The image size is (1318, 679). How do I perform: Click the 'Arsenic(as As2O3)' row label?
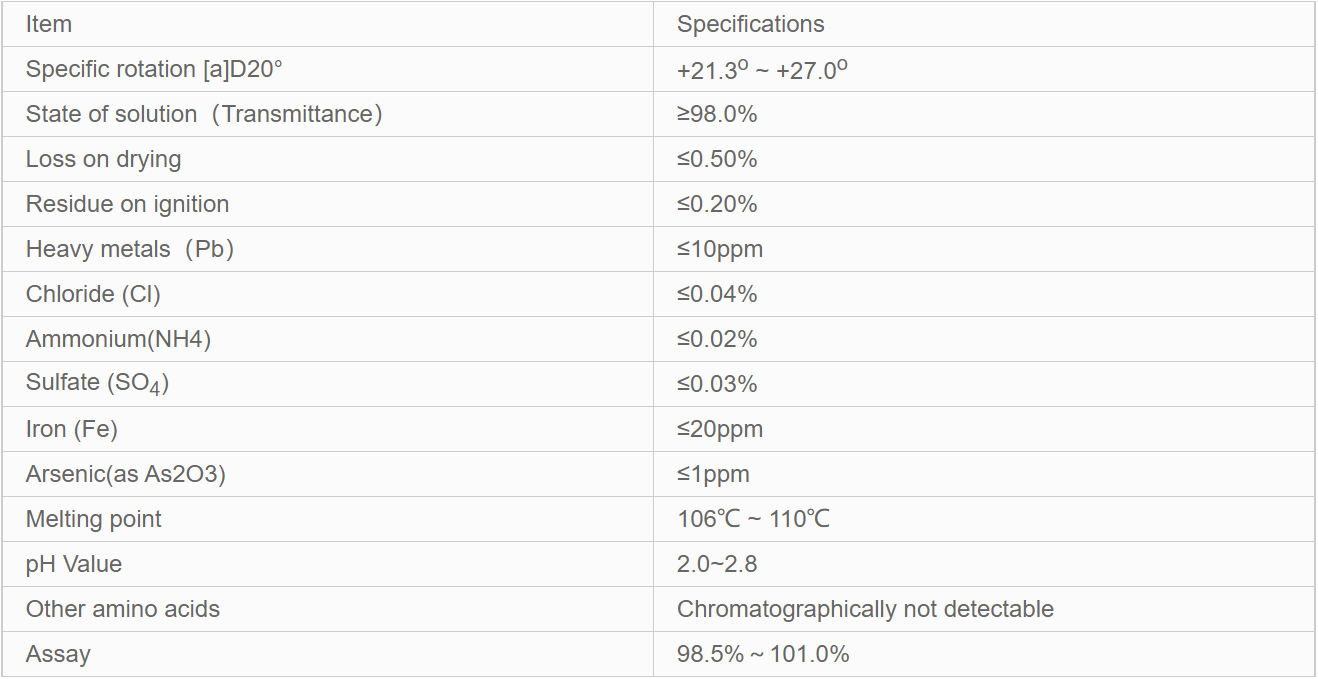click(126, 474)
